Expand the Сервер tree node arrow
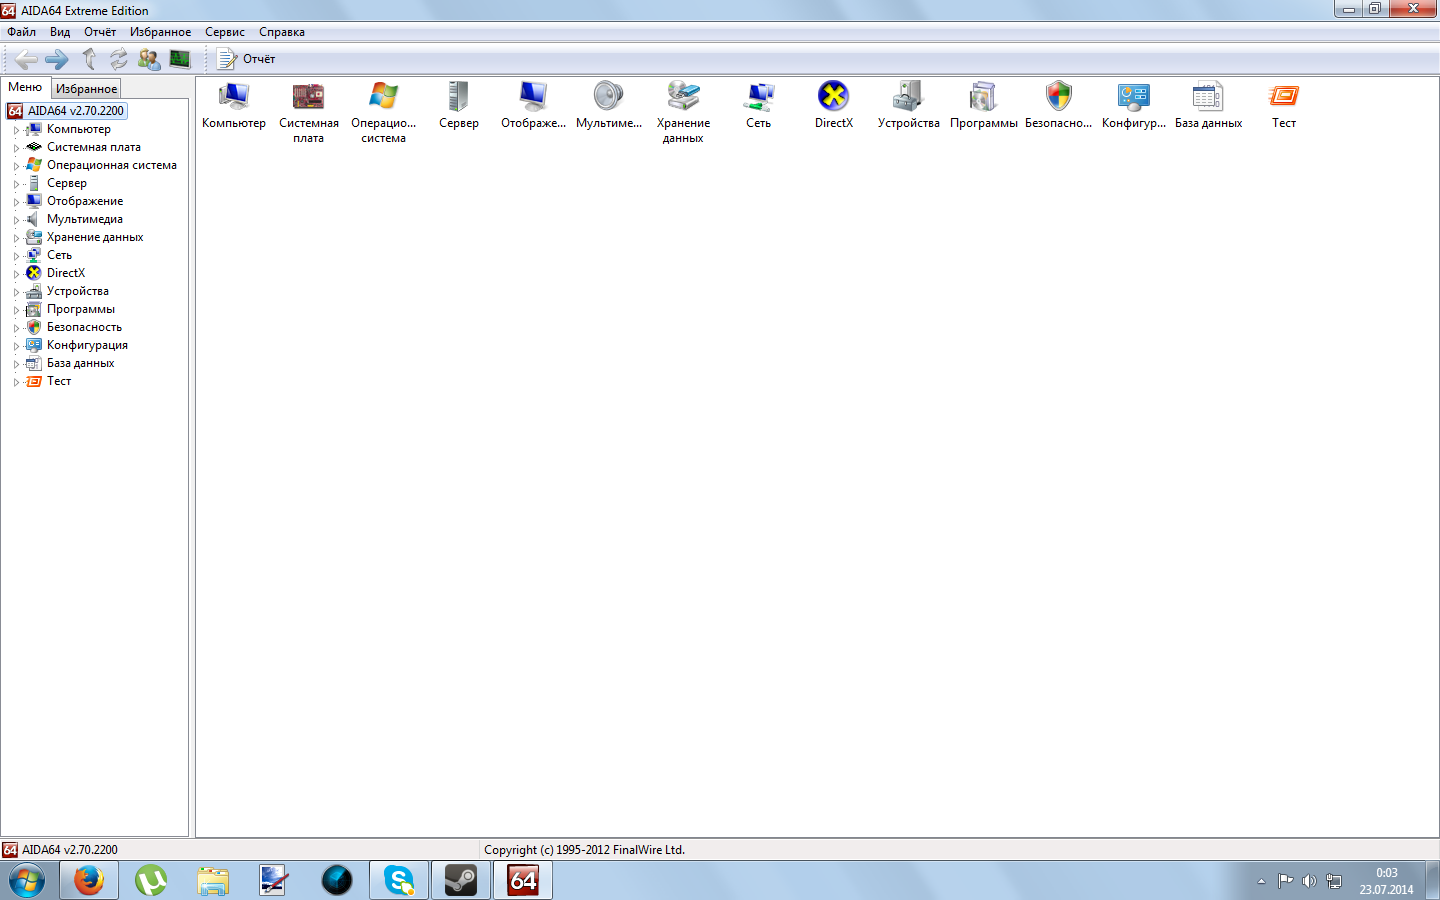 coord(16,184)
